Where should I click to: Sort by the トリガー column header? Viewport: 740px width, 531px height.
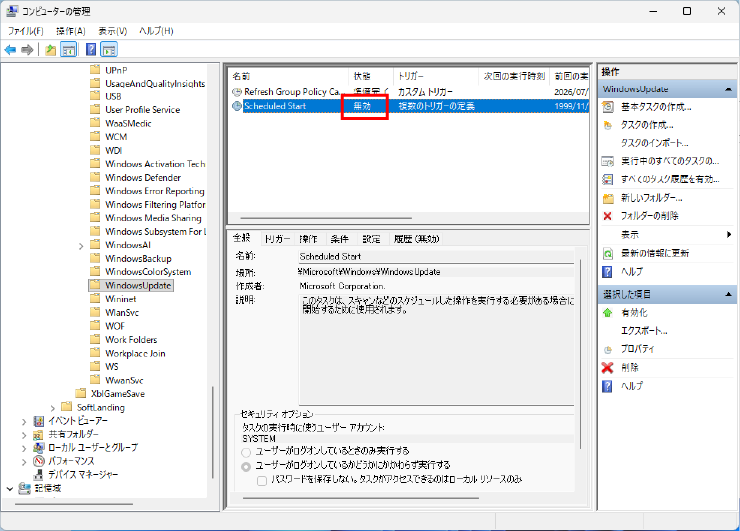(436, 76)
